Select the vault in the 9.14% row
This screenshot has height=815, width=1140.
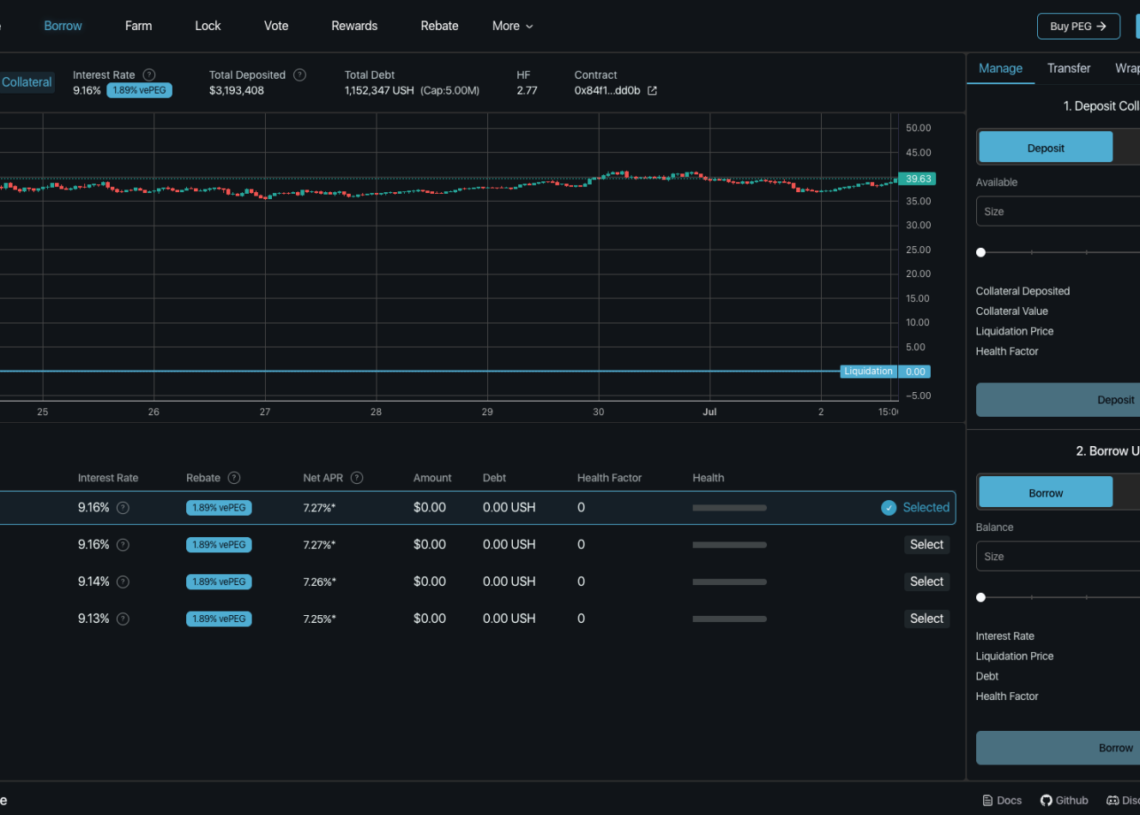click(x=926, y=582)
